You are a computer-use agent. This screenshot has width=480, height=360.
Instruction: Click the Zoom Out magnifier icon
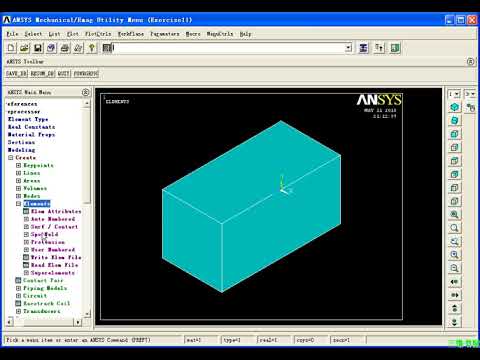tap(454, 268)
